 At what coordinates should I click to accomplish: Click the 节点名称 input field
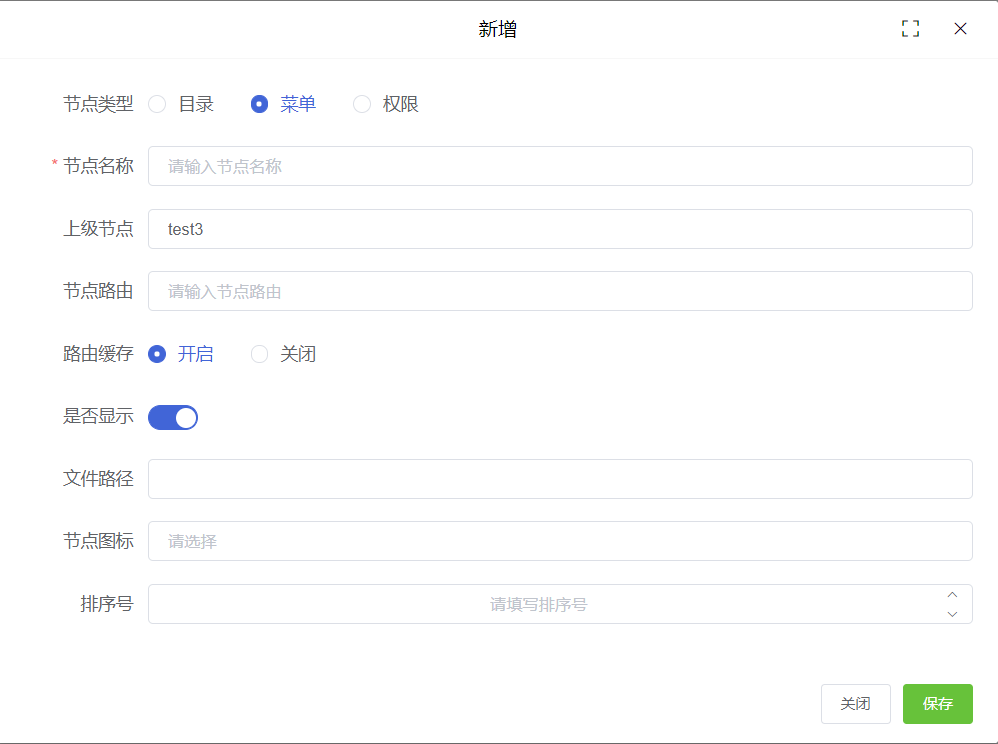point(560,166)
